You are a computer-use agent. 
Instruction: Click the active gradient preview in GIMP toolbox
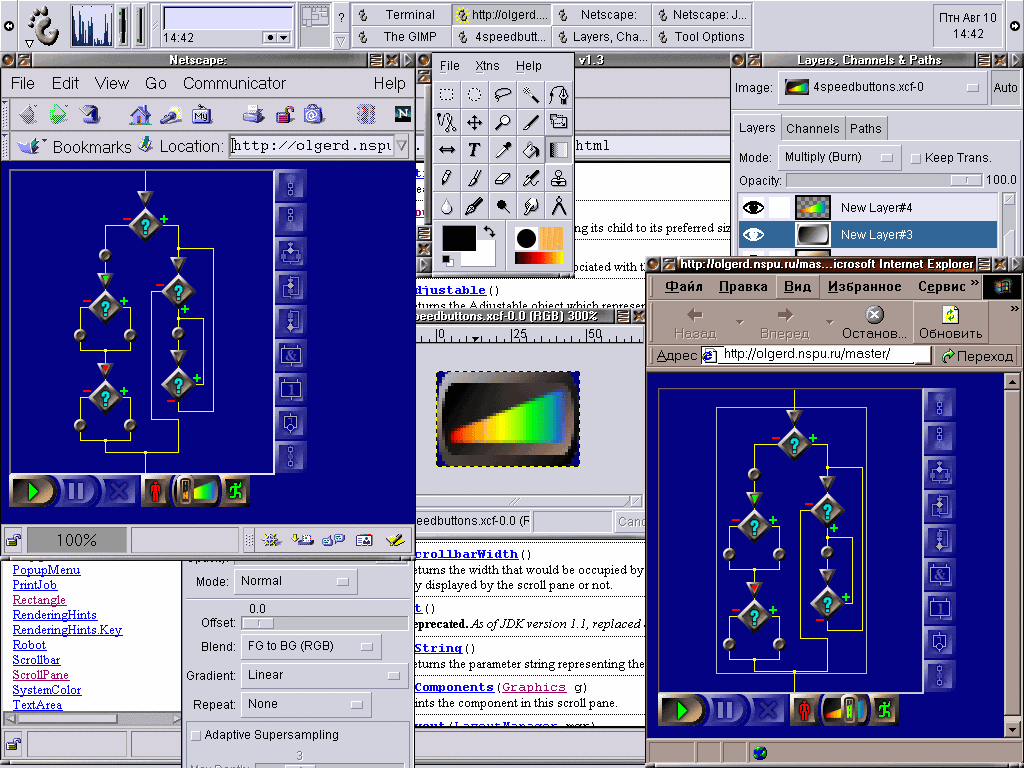pyautogui.click(x=539, y=258)
